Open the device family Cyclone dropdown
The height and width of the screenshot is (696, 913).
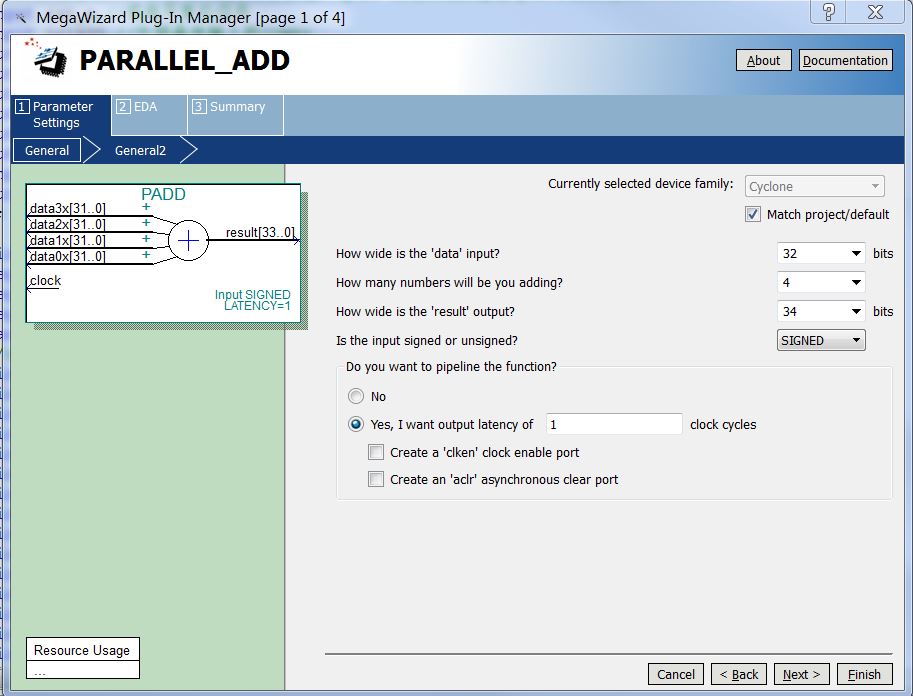point(814,186)
